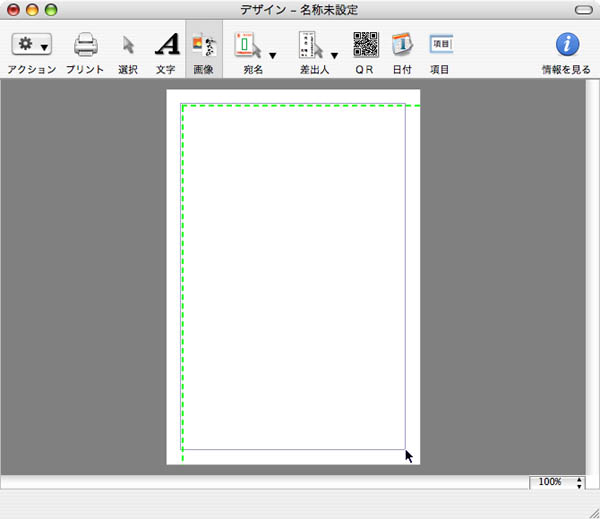600x519 pixels.
Task: Open 情報を見る info panel
Action: coord(566,45)
